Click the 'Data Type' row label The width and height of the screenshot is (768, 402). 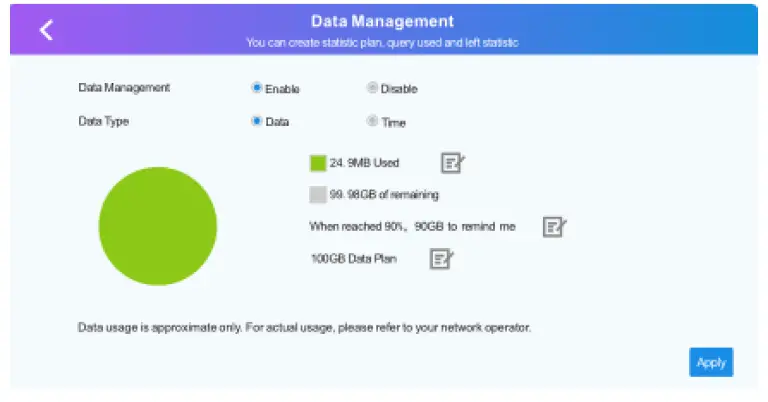104,121
